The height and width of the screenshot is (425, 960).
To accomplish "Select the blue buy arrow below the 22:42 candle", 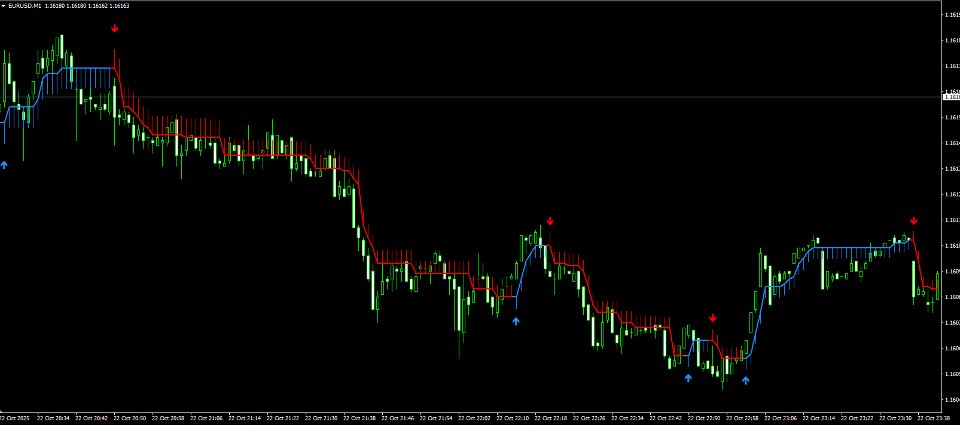I will (x=688, y=378).
